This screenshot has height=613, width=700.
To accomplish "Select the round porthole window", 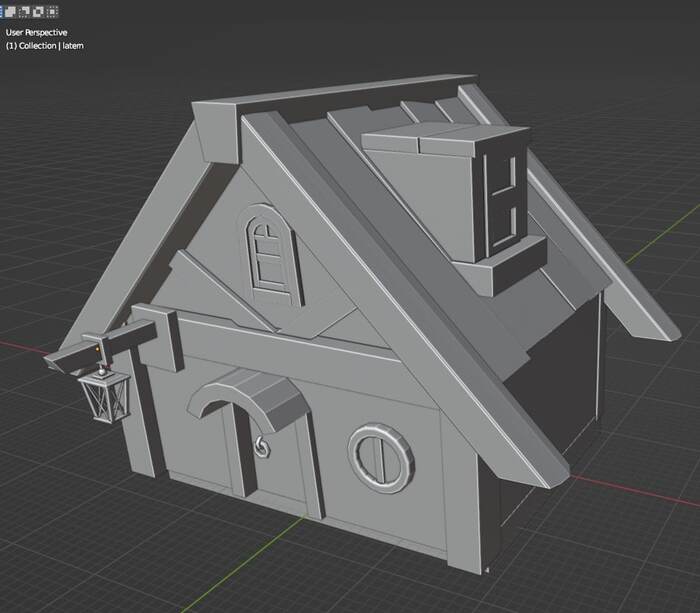I will [382, 455].
